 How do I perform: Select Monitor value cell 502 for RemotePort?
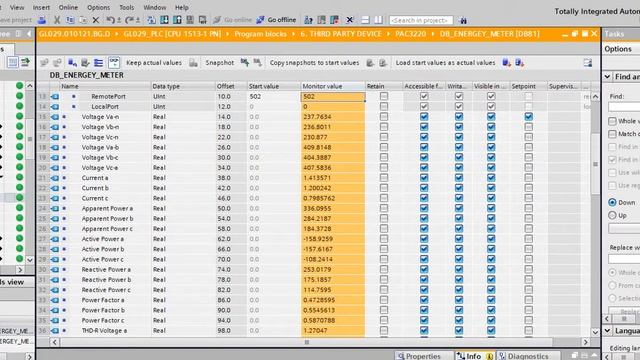click(x=333, y=97)
